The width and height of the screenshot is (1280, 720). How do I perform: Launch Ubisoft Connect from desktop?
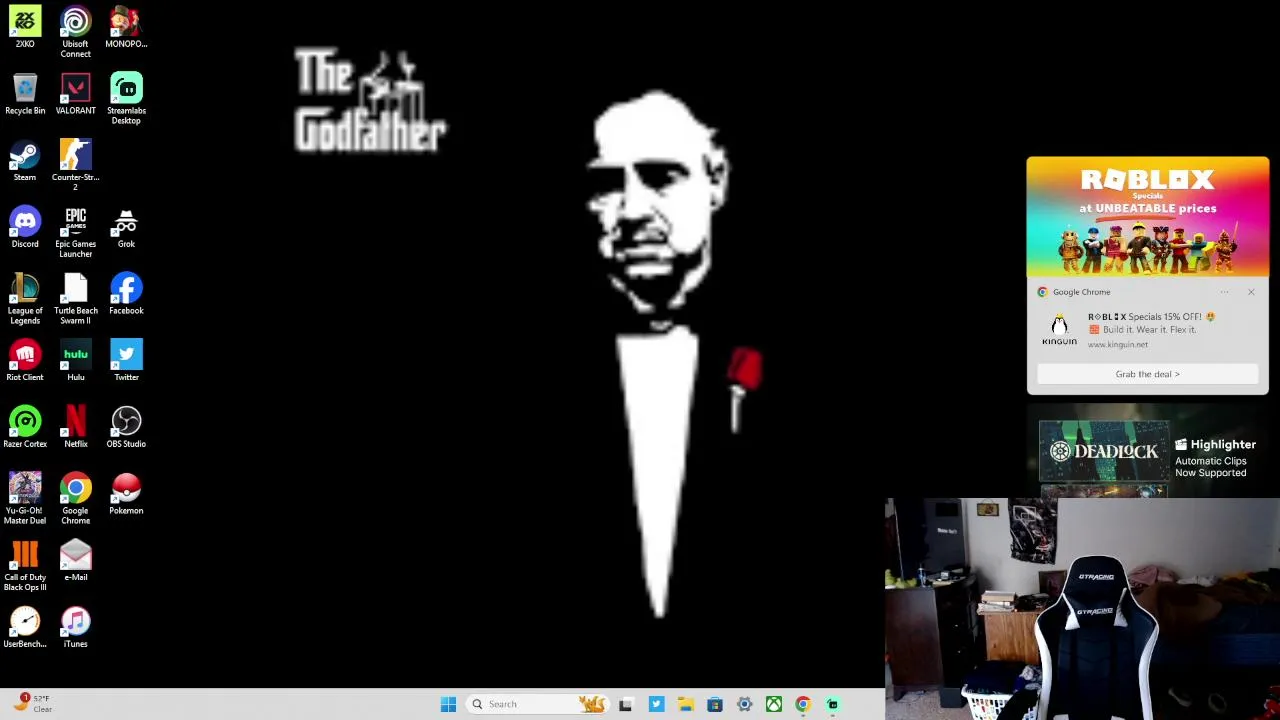pyautogui.click(x=75, y=32)
